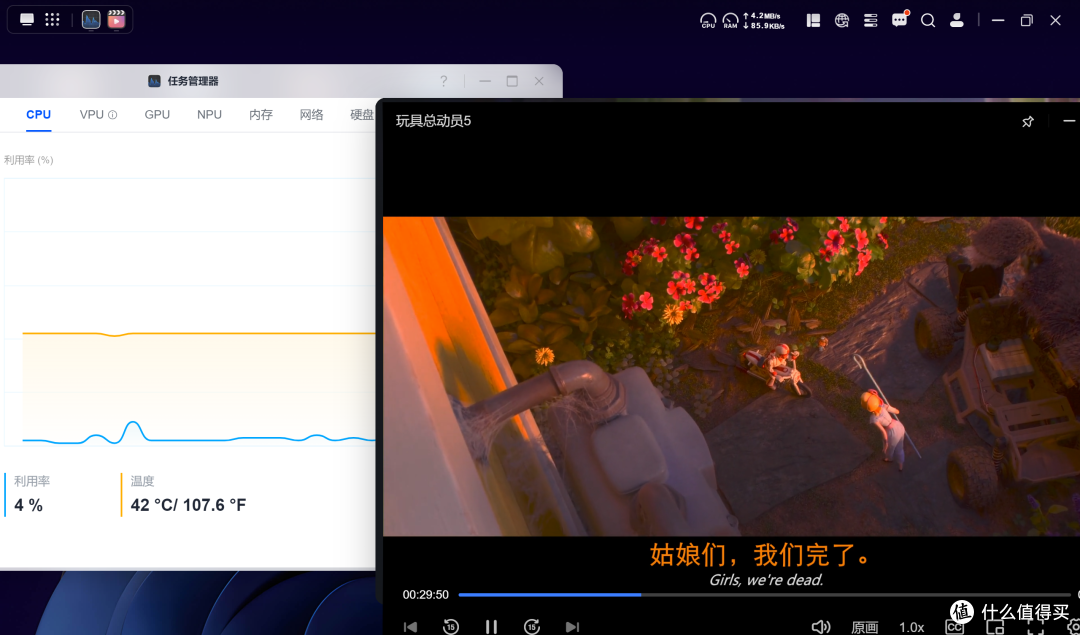The height and width of the screenshot is (635, 1080).
Task: Show the desktop via monitor icon
Action: 27,19
